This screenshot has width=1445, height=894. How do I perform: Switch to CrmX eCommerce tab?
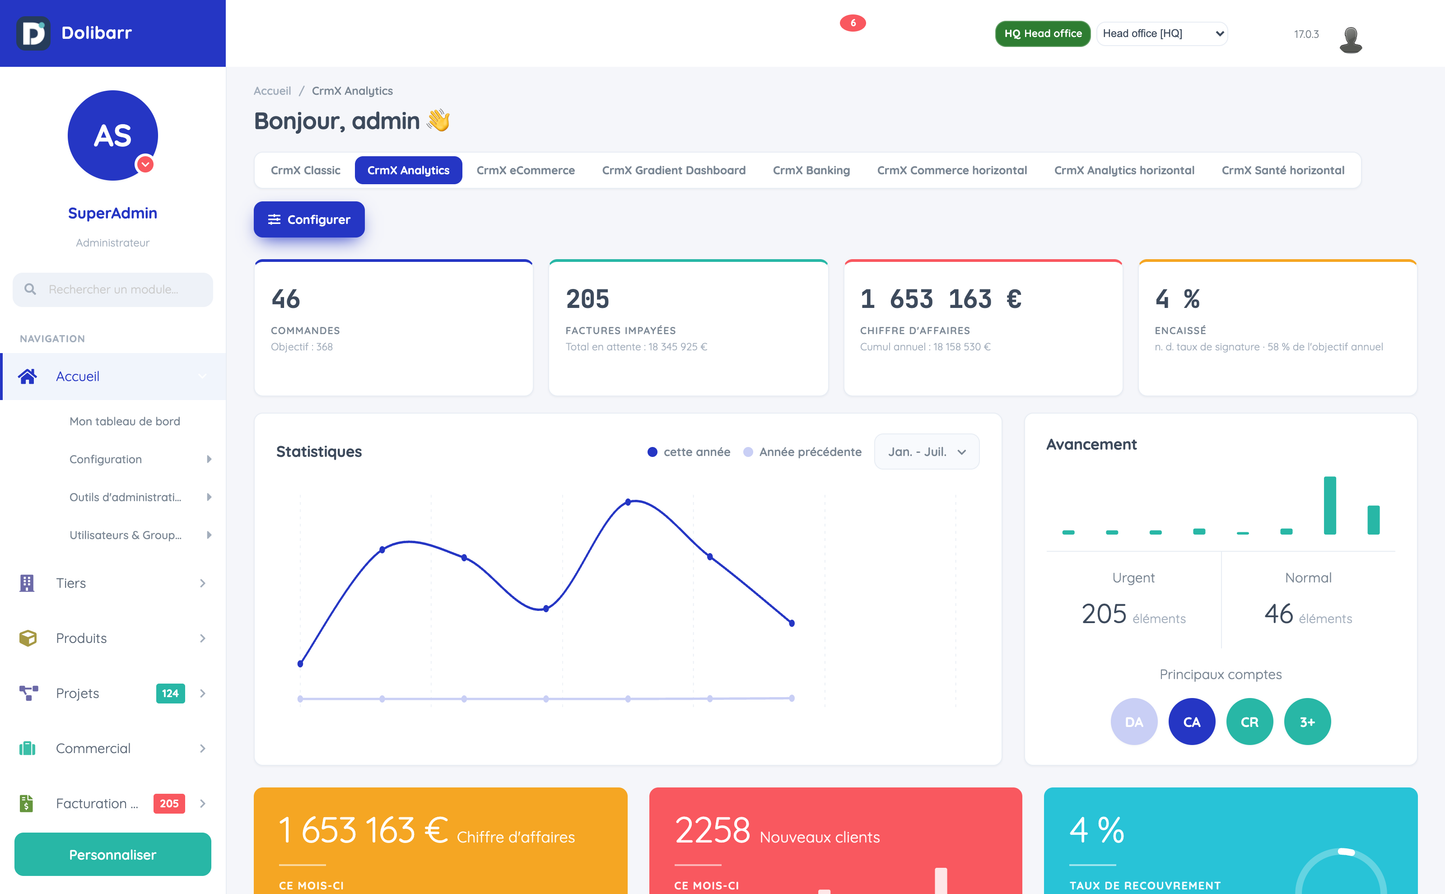pos(526,170)
